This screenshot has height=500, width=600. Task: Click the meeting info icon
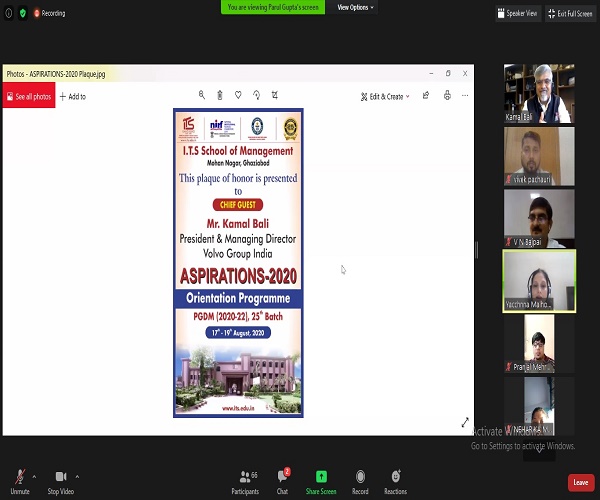click(9, 13)
